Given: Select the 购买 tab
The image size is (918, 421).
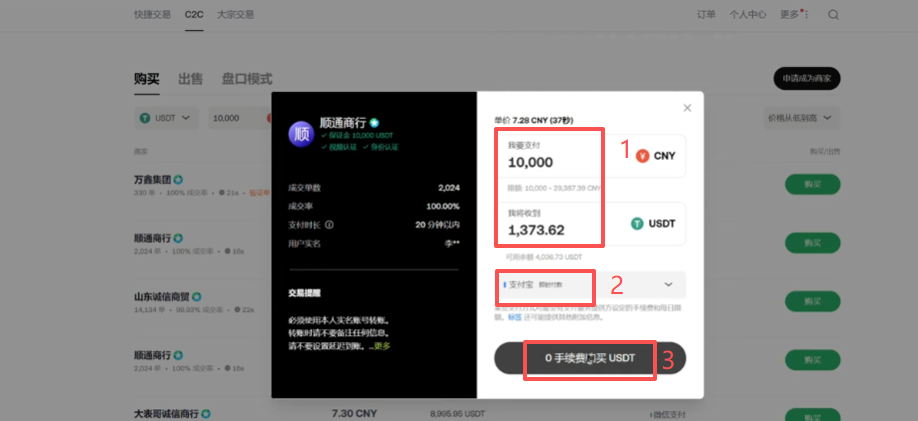Looking at the screenshot, I should [x=146, y=78].
